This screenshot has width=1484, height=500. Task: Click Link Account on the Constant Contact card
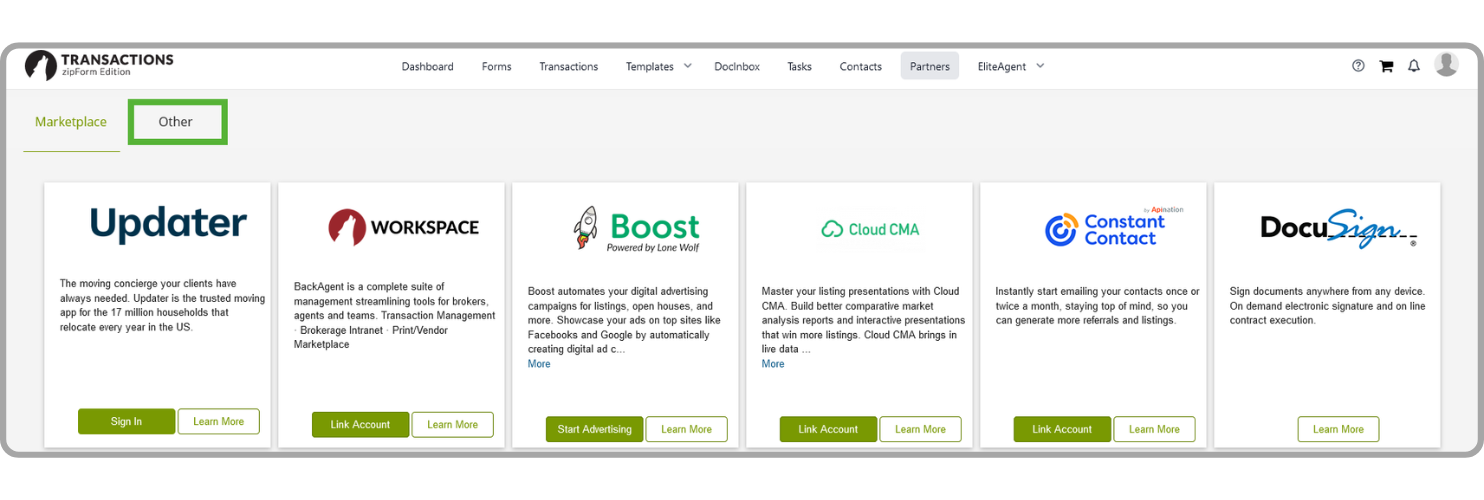coord(1062,429)
